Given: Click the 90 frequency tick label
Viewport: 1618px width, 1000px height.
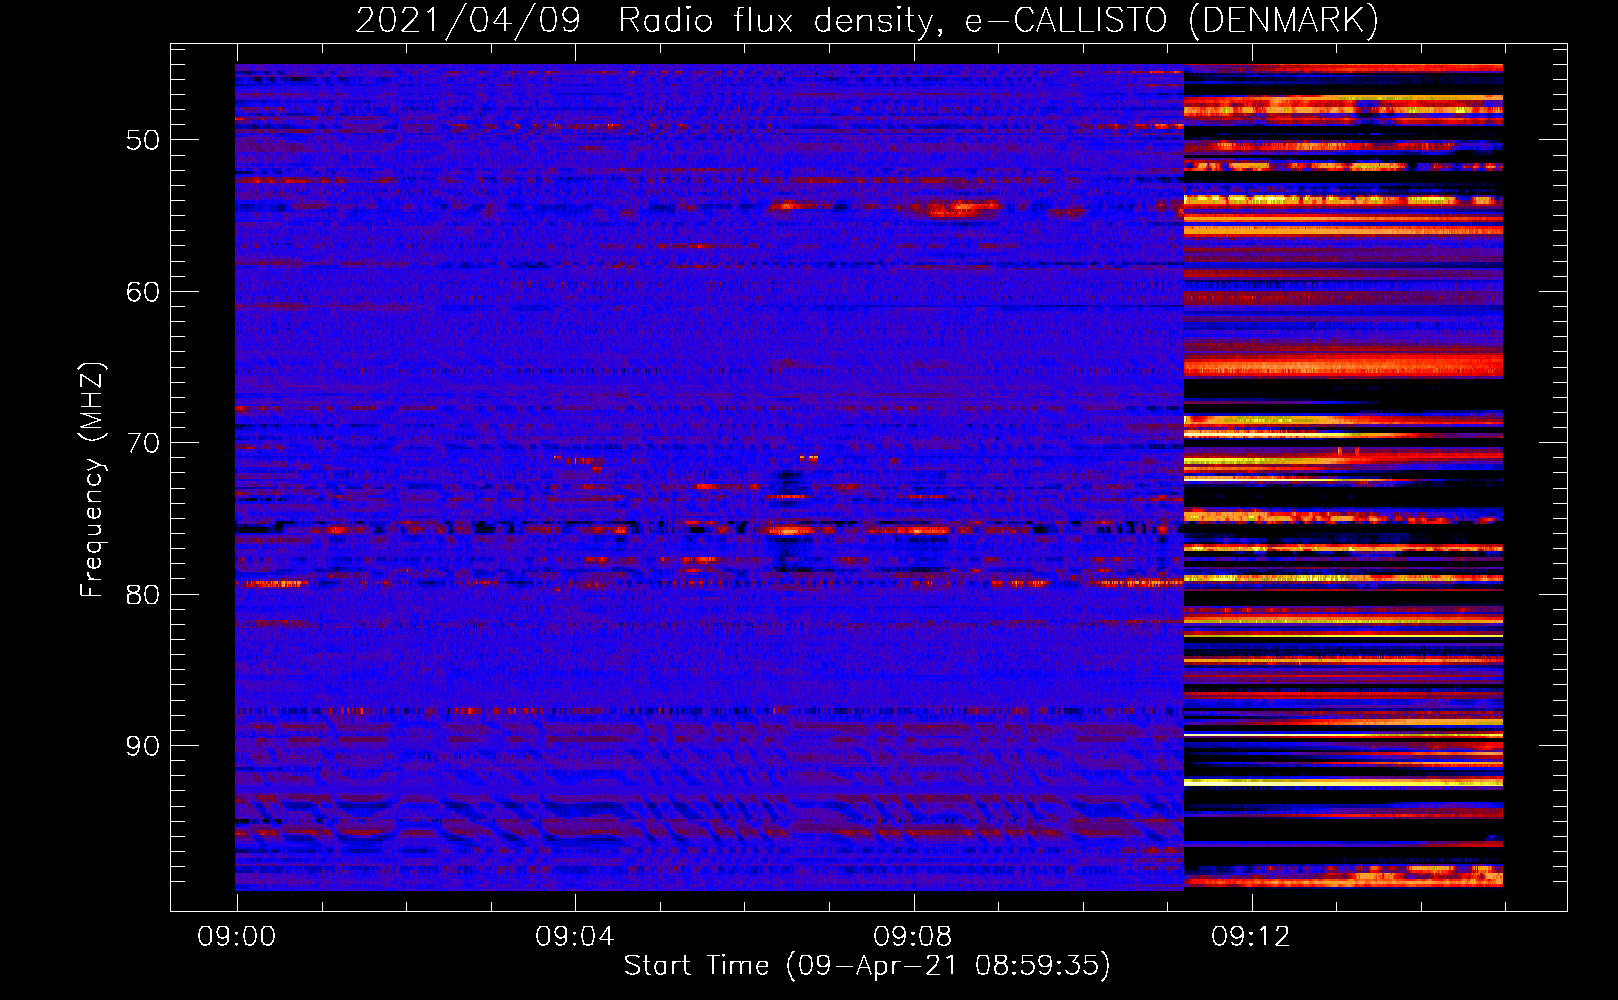Looking at the screenshot, I should (143, 746).
